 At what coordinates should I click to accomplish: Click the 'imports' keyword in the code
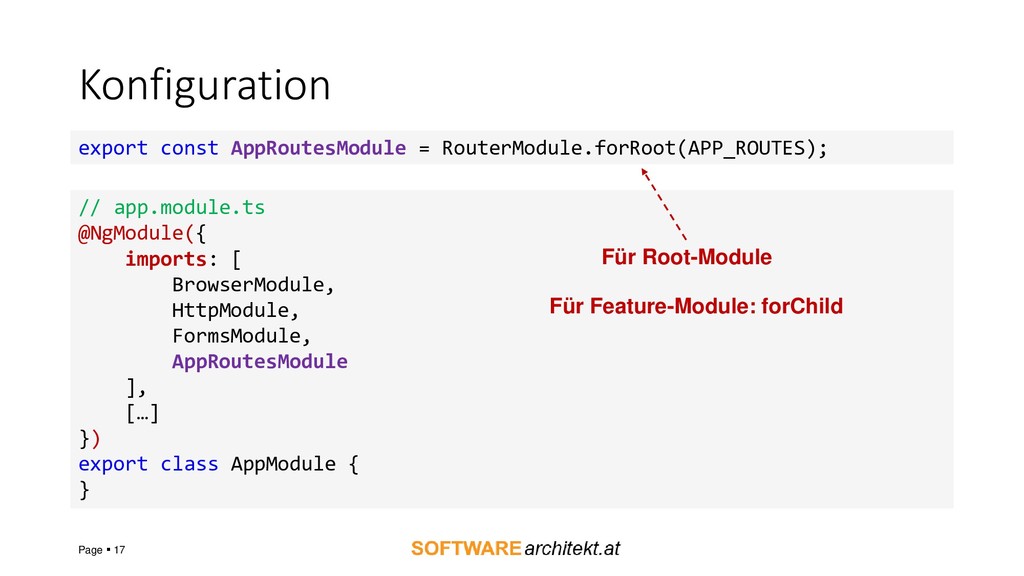(x=166, y=259)
